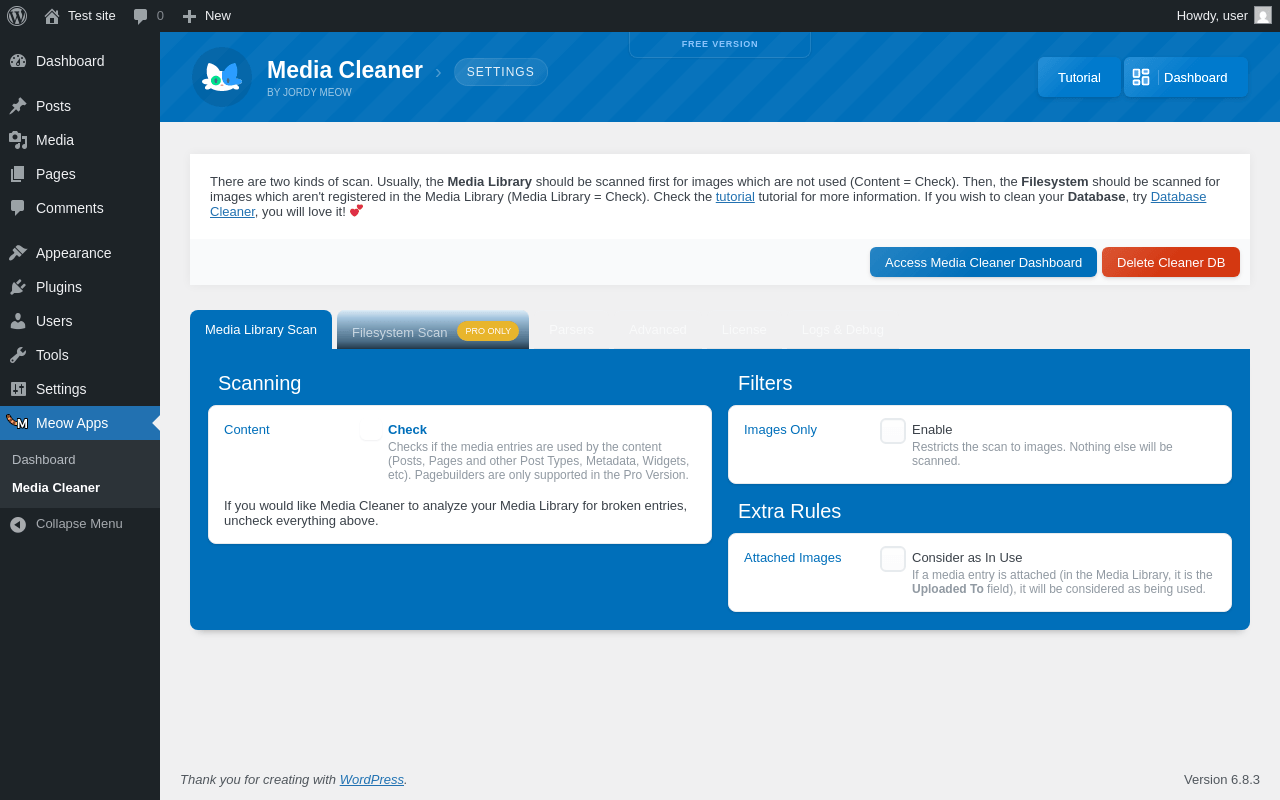This screenshot has width=1280, height=800.
Task: Open Appearance via its paintbrush icon
Action: tap(18, 253)
